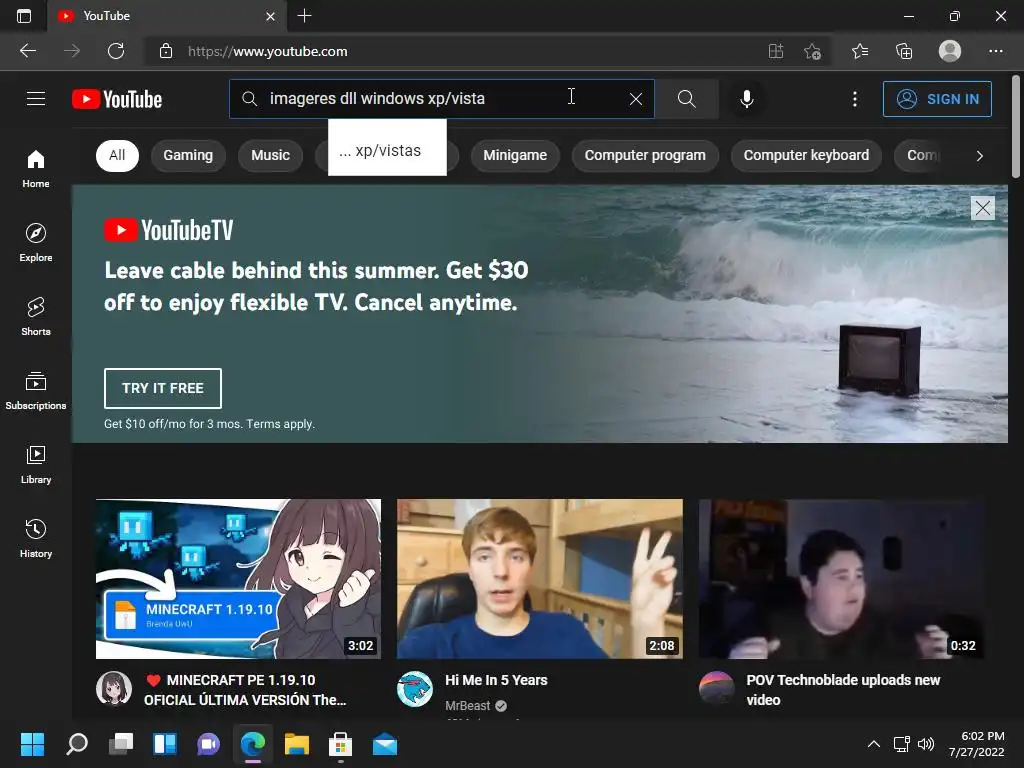
Task: Open the YouTube hamburger guide menu
Action: coord(36,99)
